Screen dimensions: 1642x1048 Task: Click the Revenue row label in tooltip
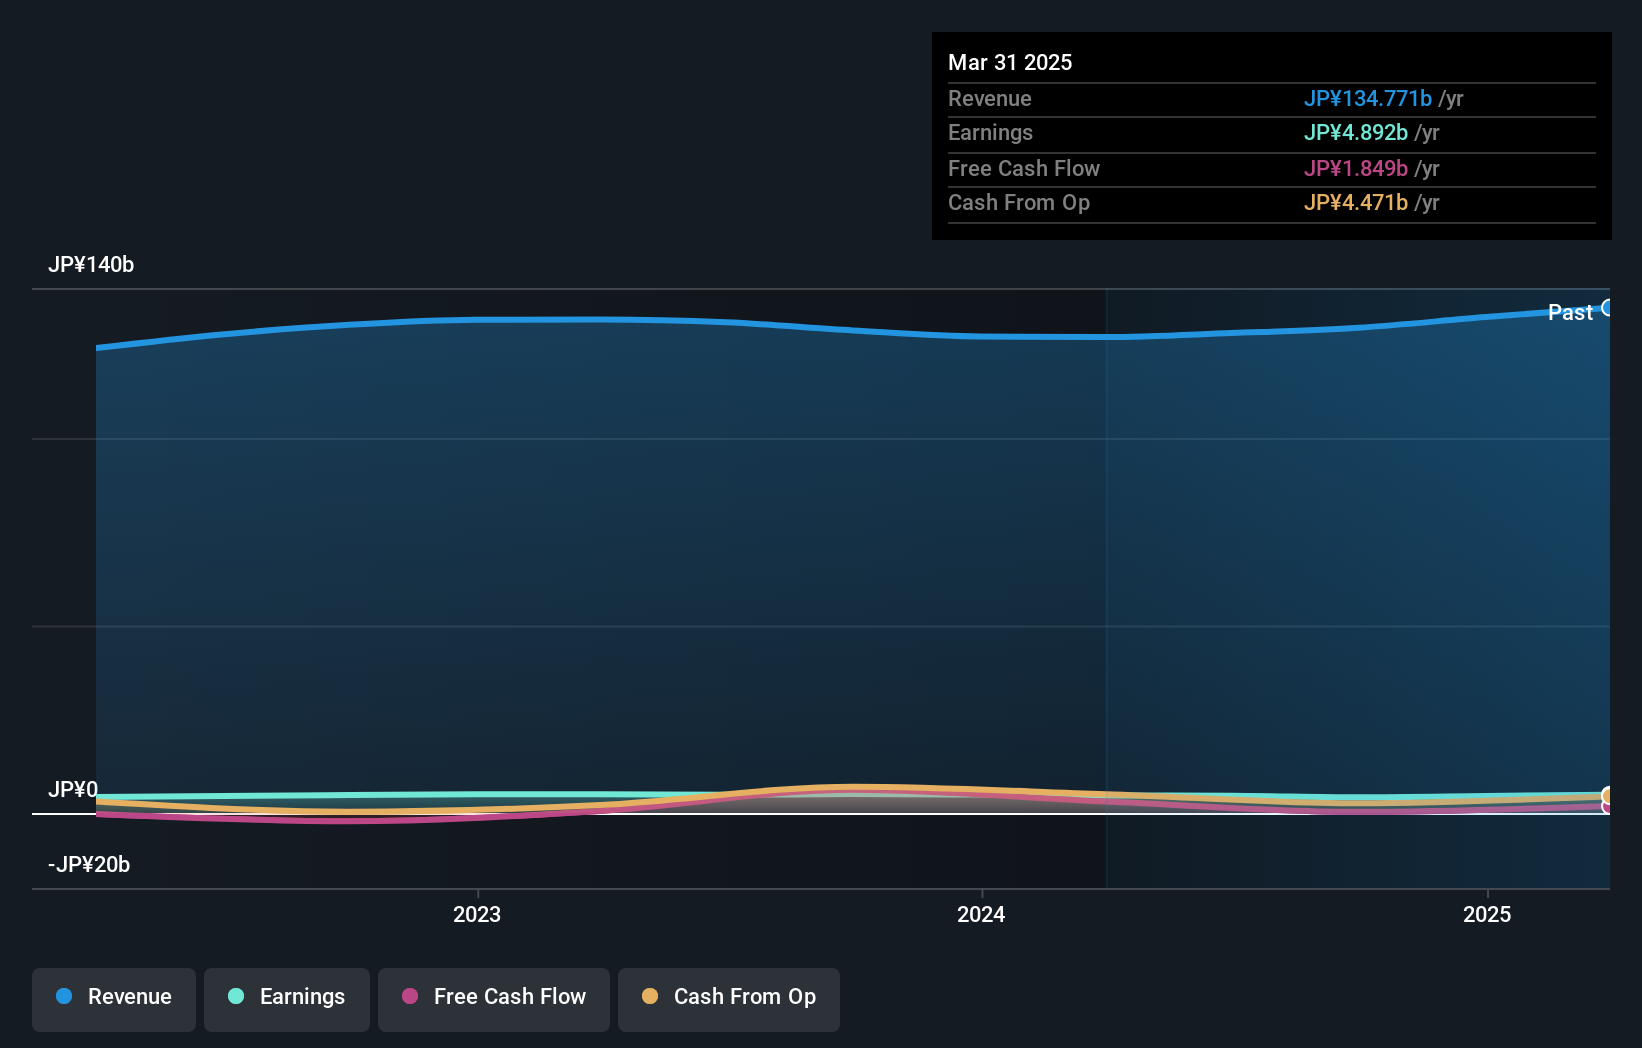[x=990, y=98]
